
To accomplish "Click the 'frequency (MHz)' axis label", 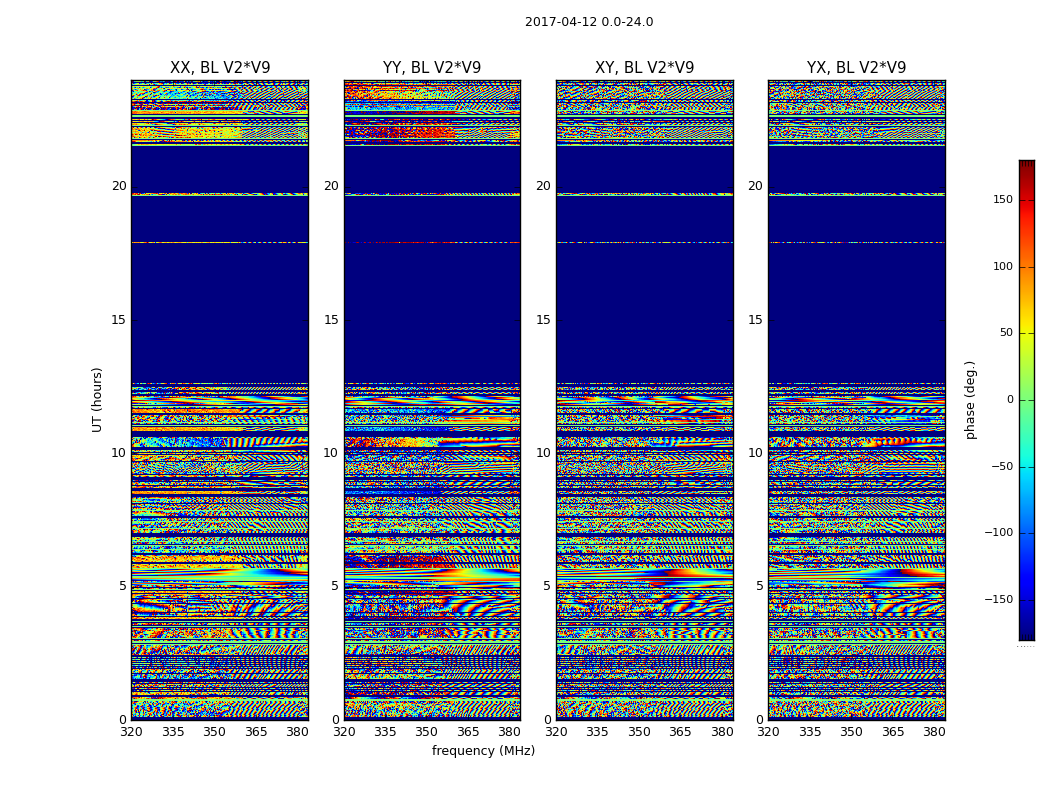I will coord(483,750).
